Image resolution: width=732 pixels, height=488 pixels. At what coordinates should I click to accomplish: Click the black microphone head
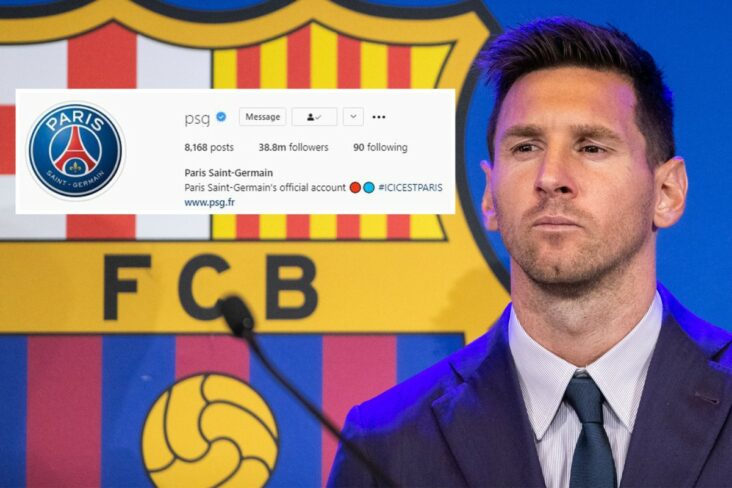(x=237, y=314)
